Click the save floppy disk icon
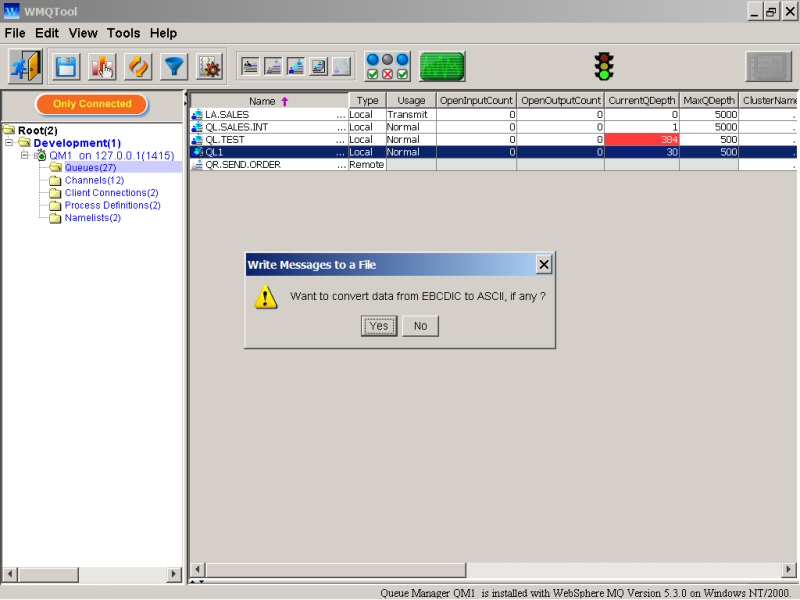The image size is (800, 600). 66,67
